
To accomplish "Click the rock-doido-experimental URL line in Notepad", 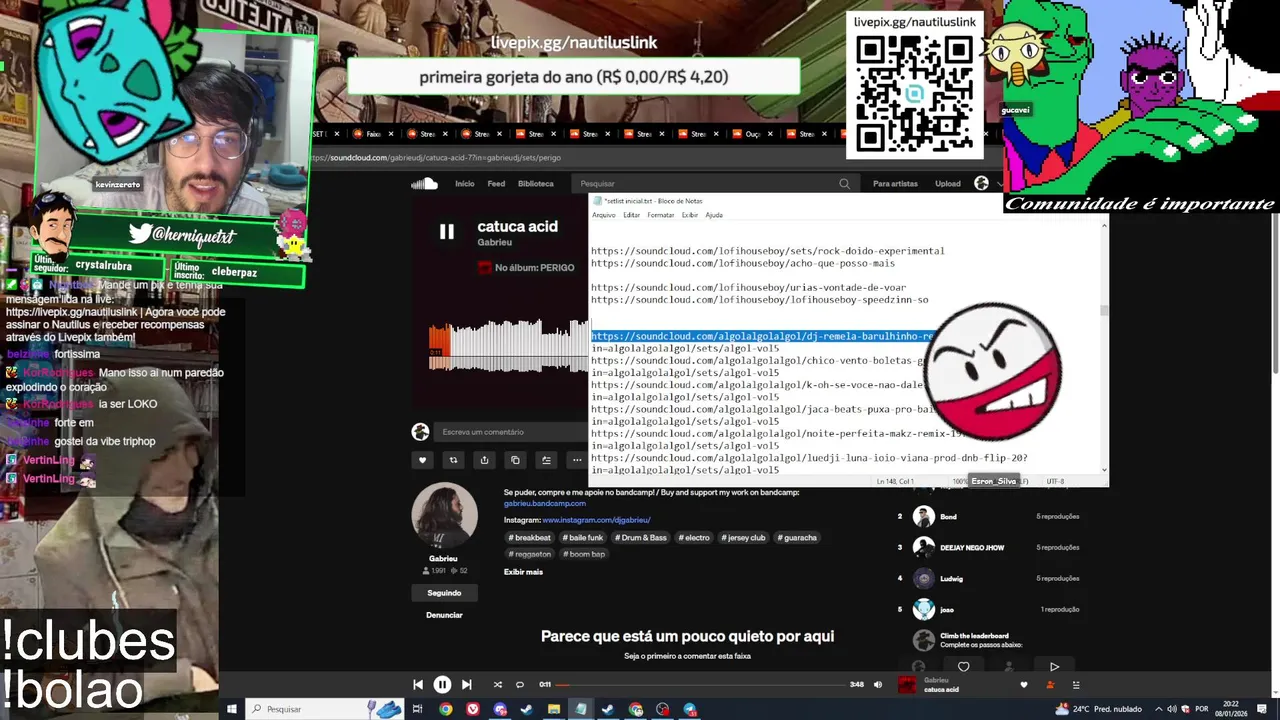I will (767, 251).
